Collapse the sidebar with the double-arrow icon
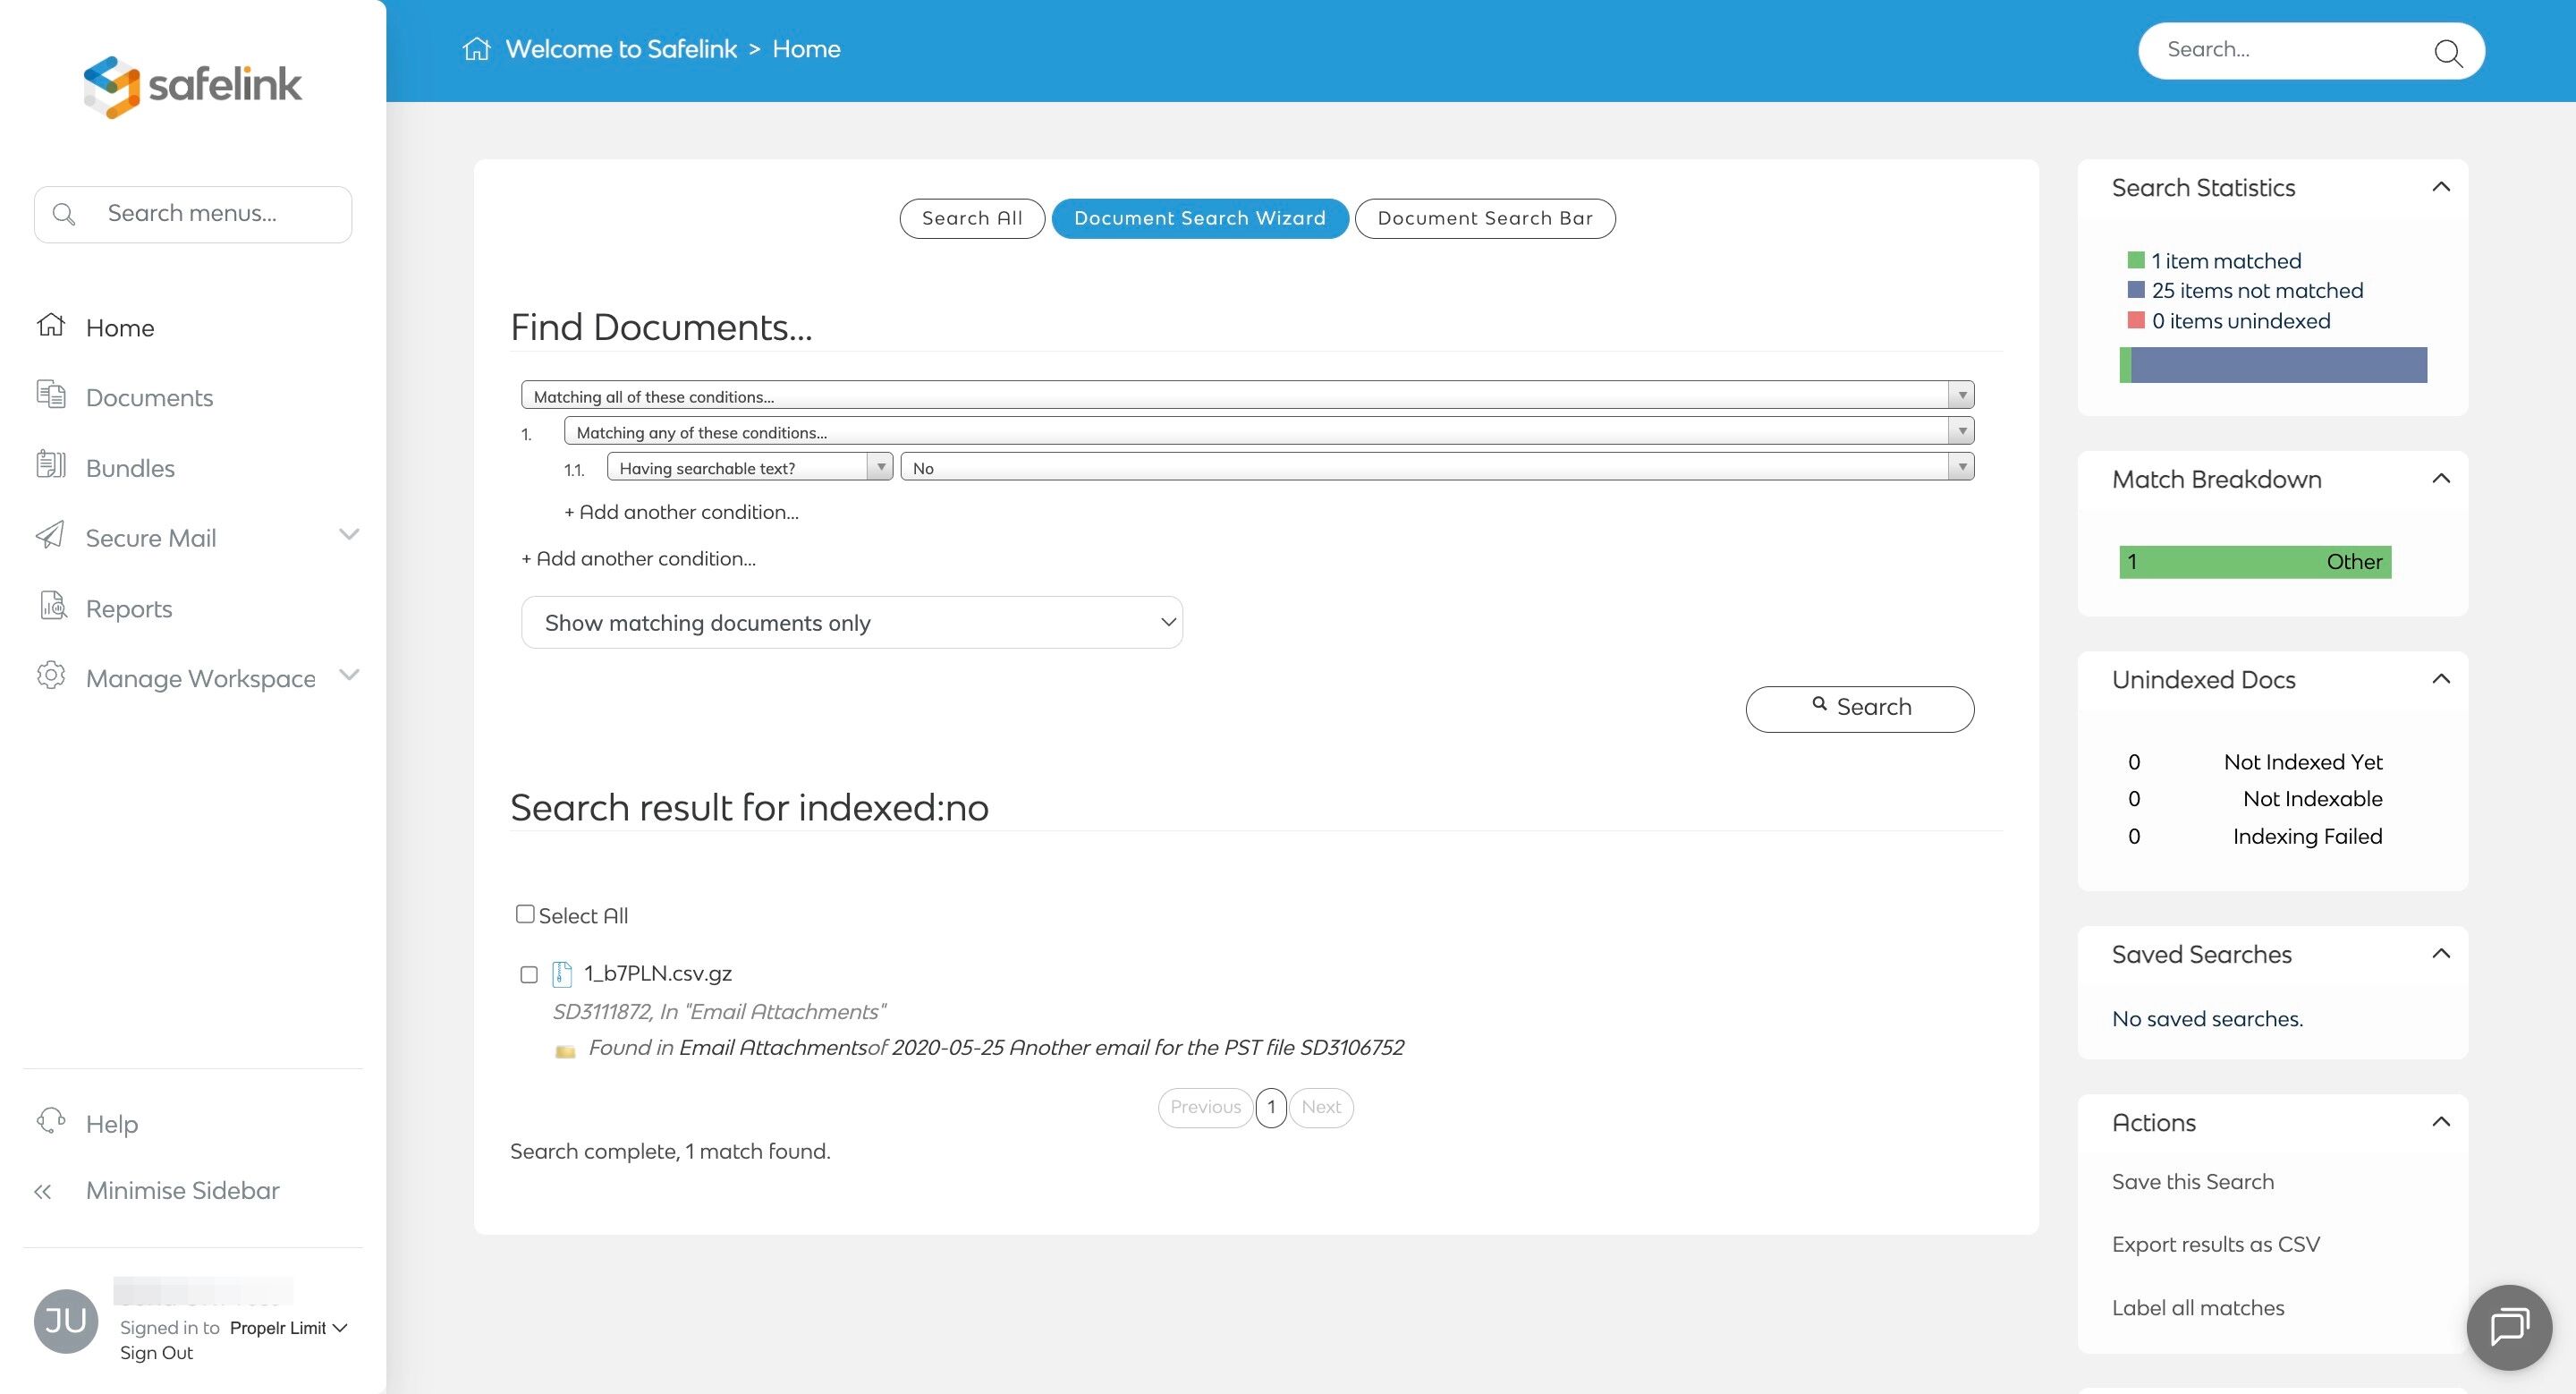Image resolution: width=2576 pixels, height=1394 pixels. (43, 1191)
